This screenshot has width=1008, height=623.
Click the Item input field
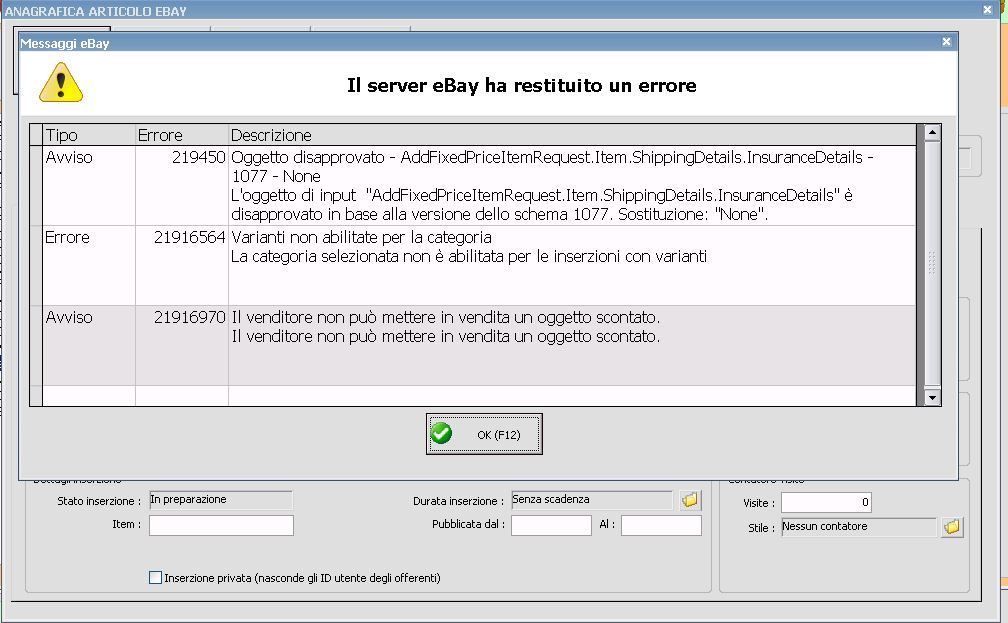[221, 525]
